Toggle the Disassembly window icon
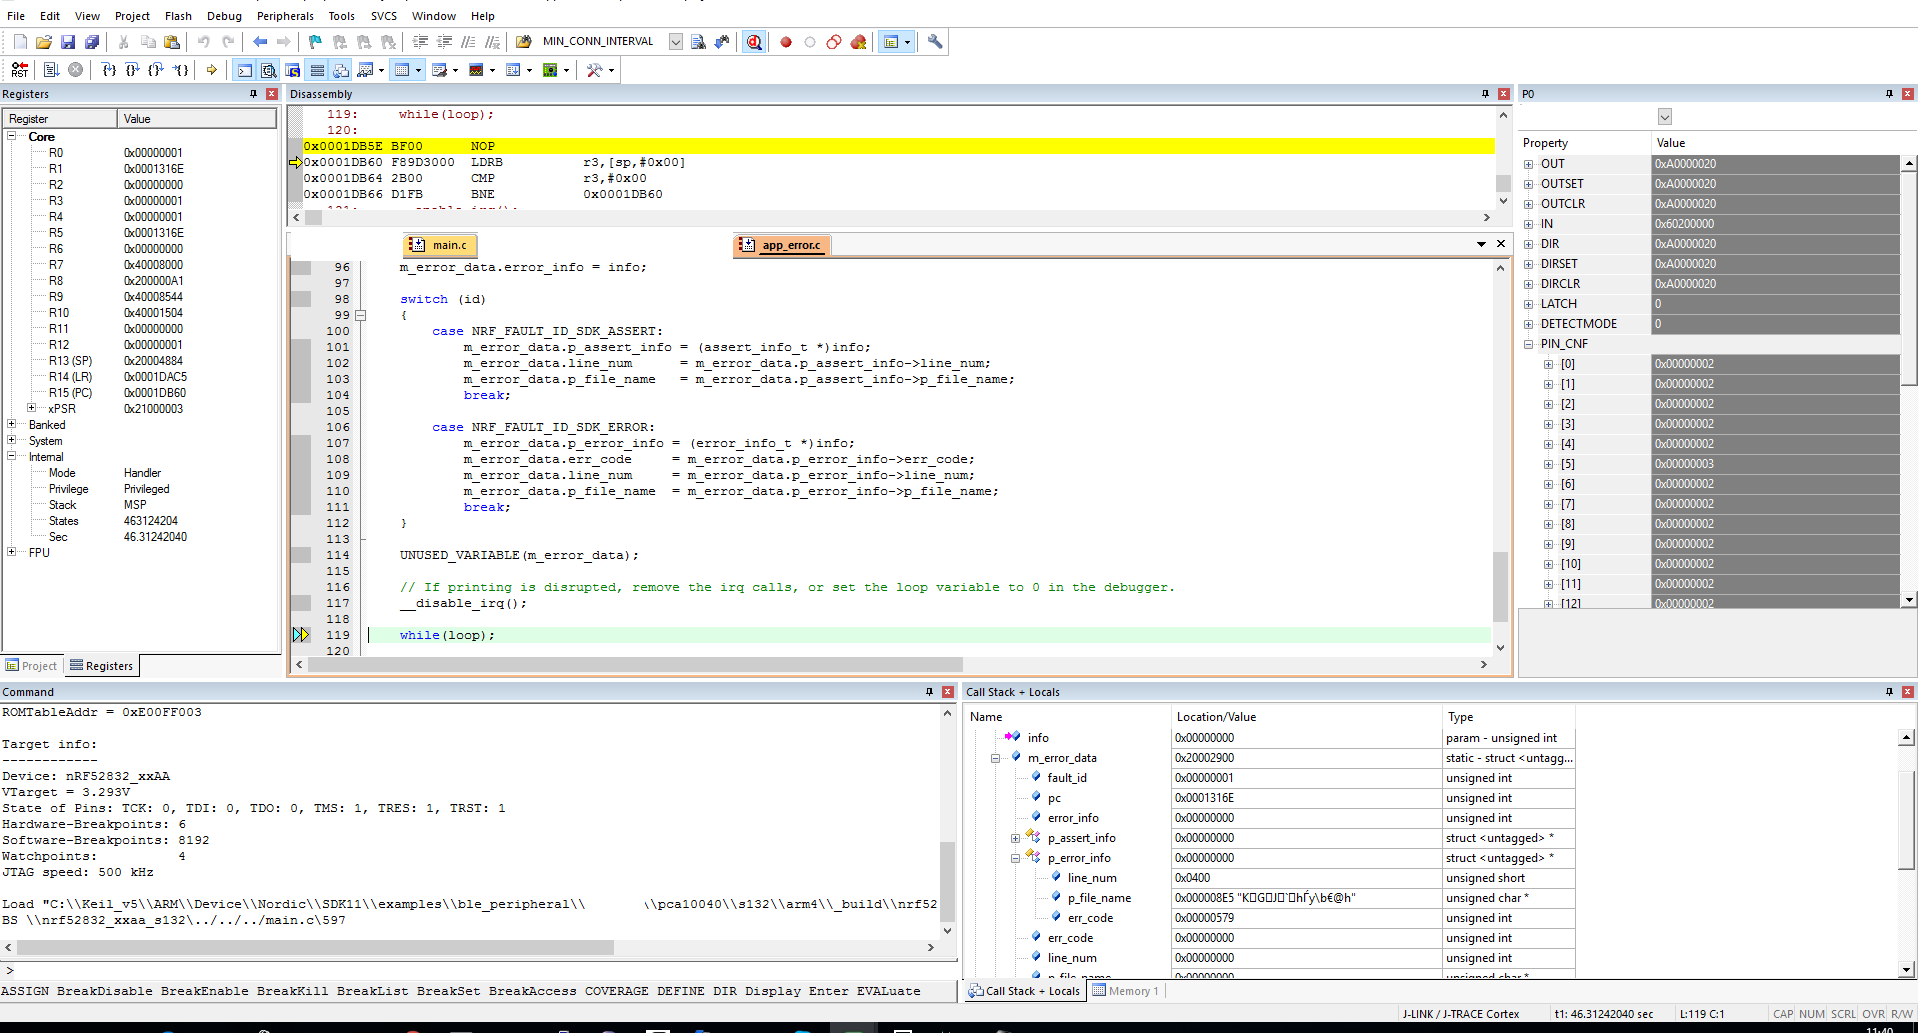1920x1033 pixels. [x=269, y=70]
